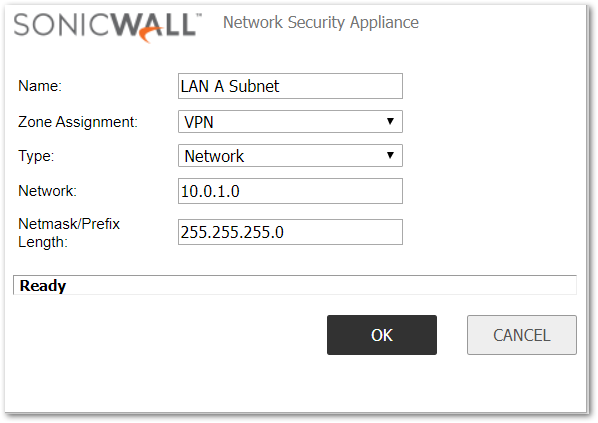This screenshot has height=423, width=598.
Task: Click the Name: label
Action: (40, 86)
